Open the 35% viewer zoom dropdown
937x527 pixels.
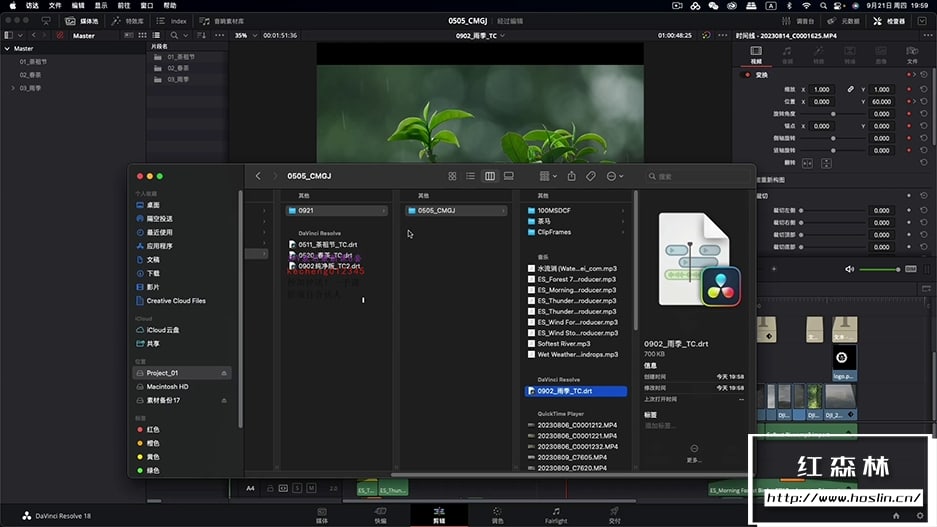(243, 35)
